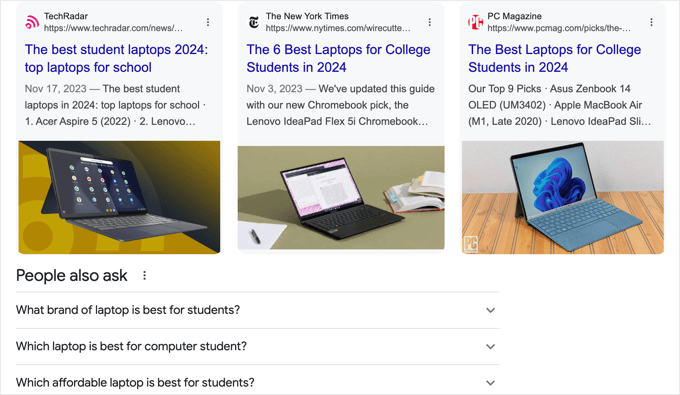Open PC Magazine 'The Best Laptops for College Students' link
The height and width of the screenshot is (395, 680).
(554, 59)
